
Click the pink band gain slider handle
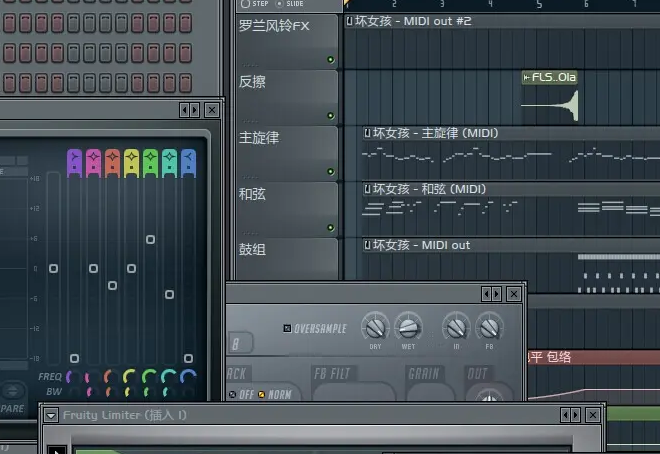tap(93, 268)
